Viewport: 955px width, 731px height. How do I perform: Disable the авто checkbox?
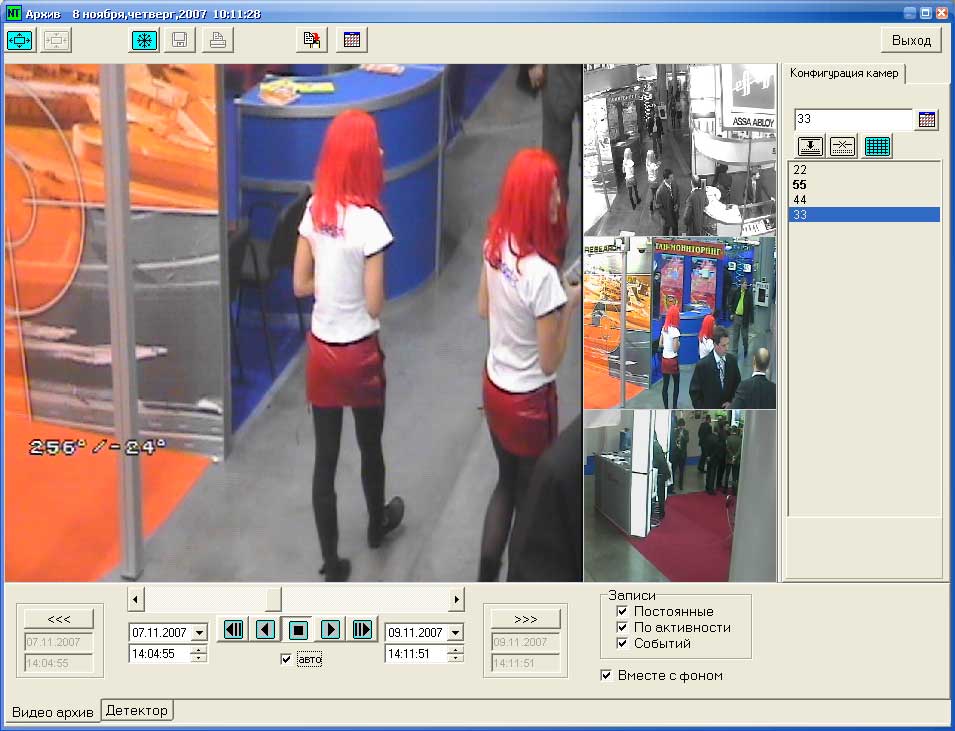click(287, 659)
